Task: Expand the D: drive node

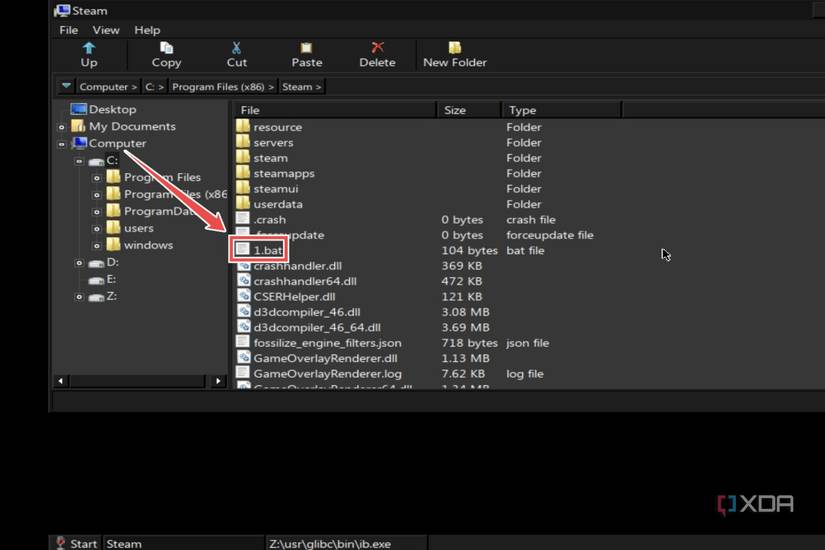Action: (79, 263)
